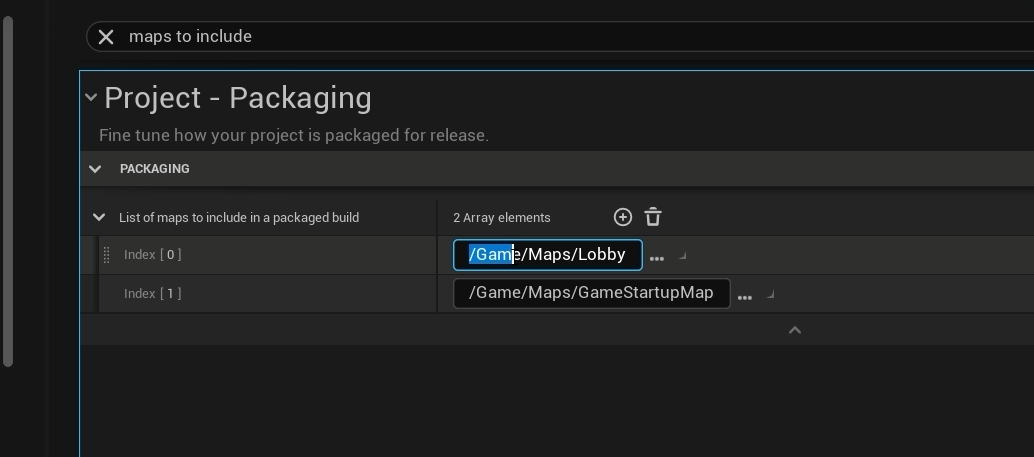1034x457 pixels.
Task: Collapse the Project - Packaging section
Action: [91, 98]
